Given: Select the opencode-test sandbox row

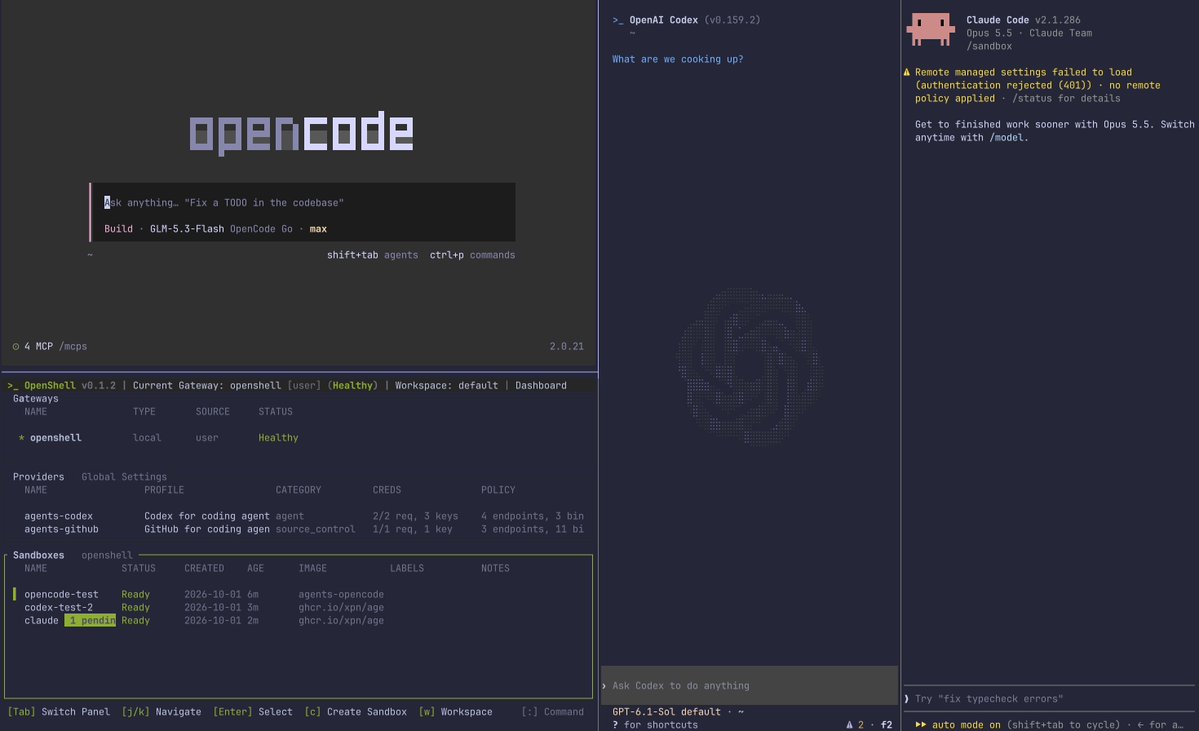Looking at the screenshot, I should pos(298,594).
